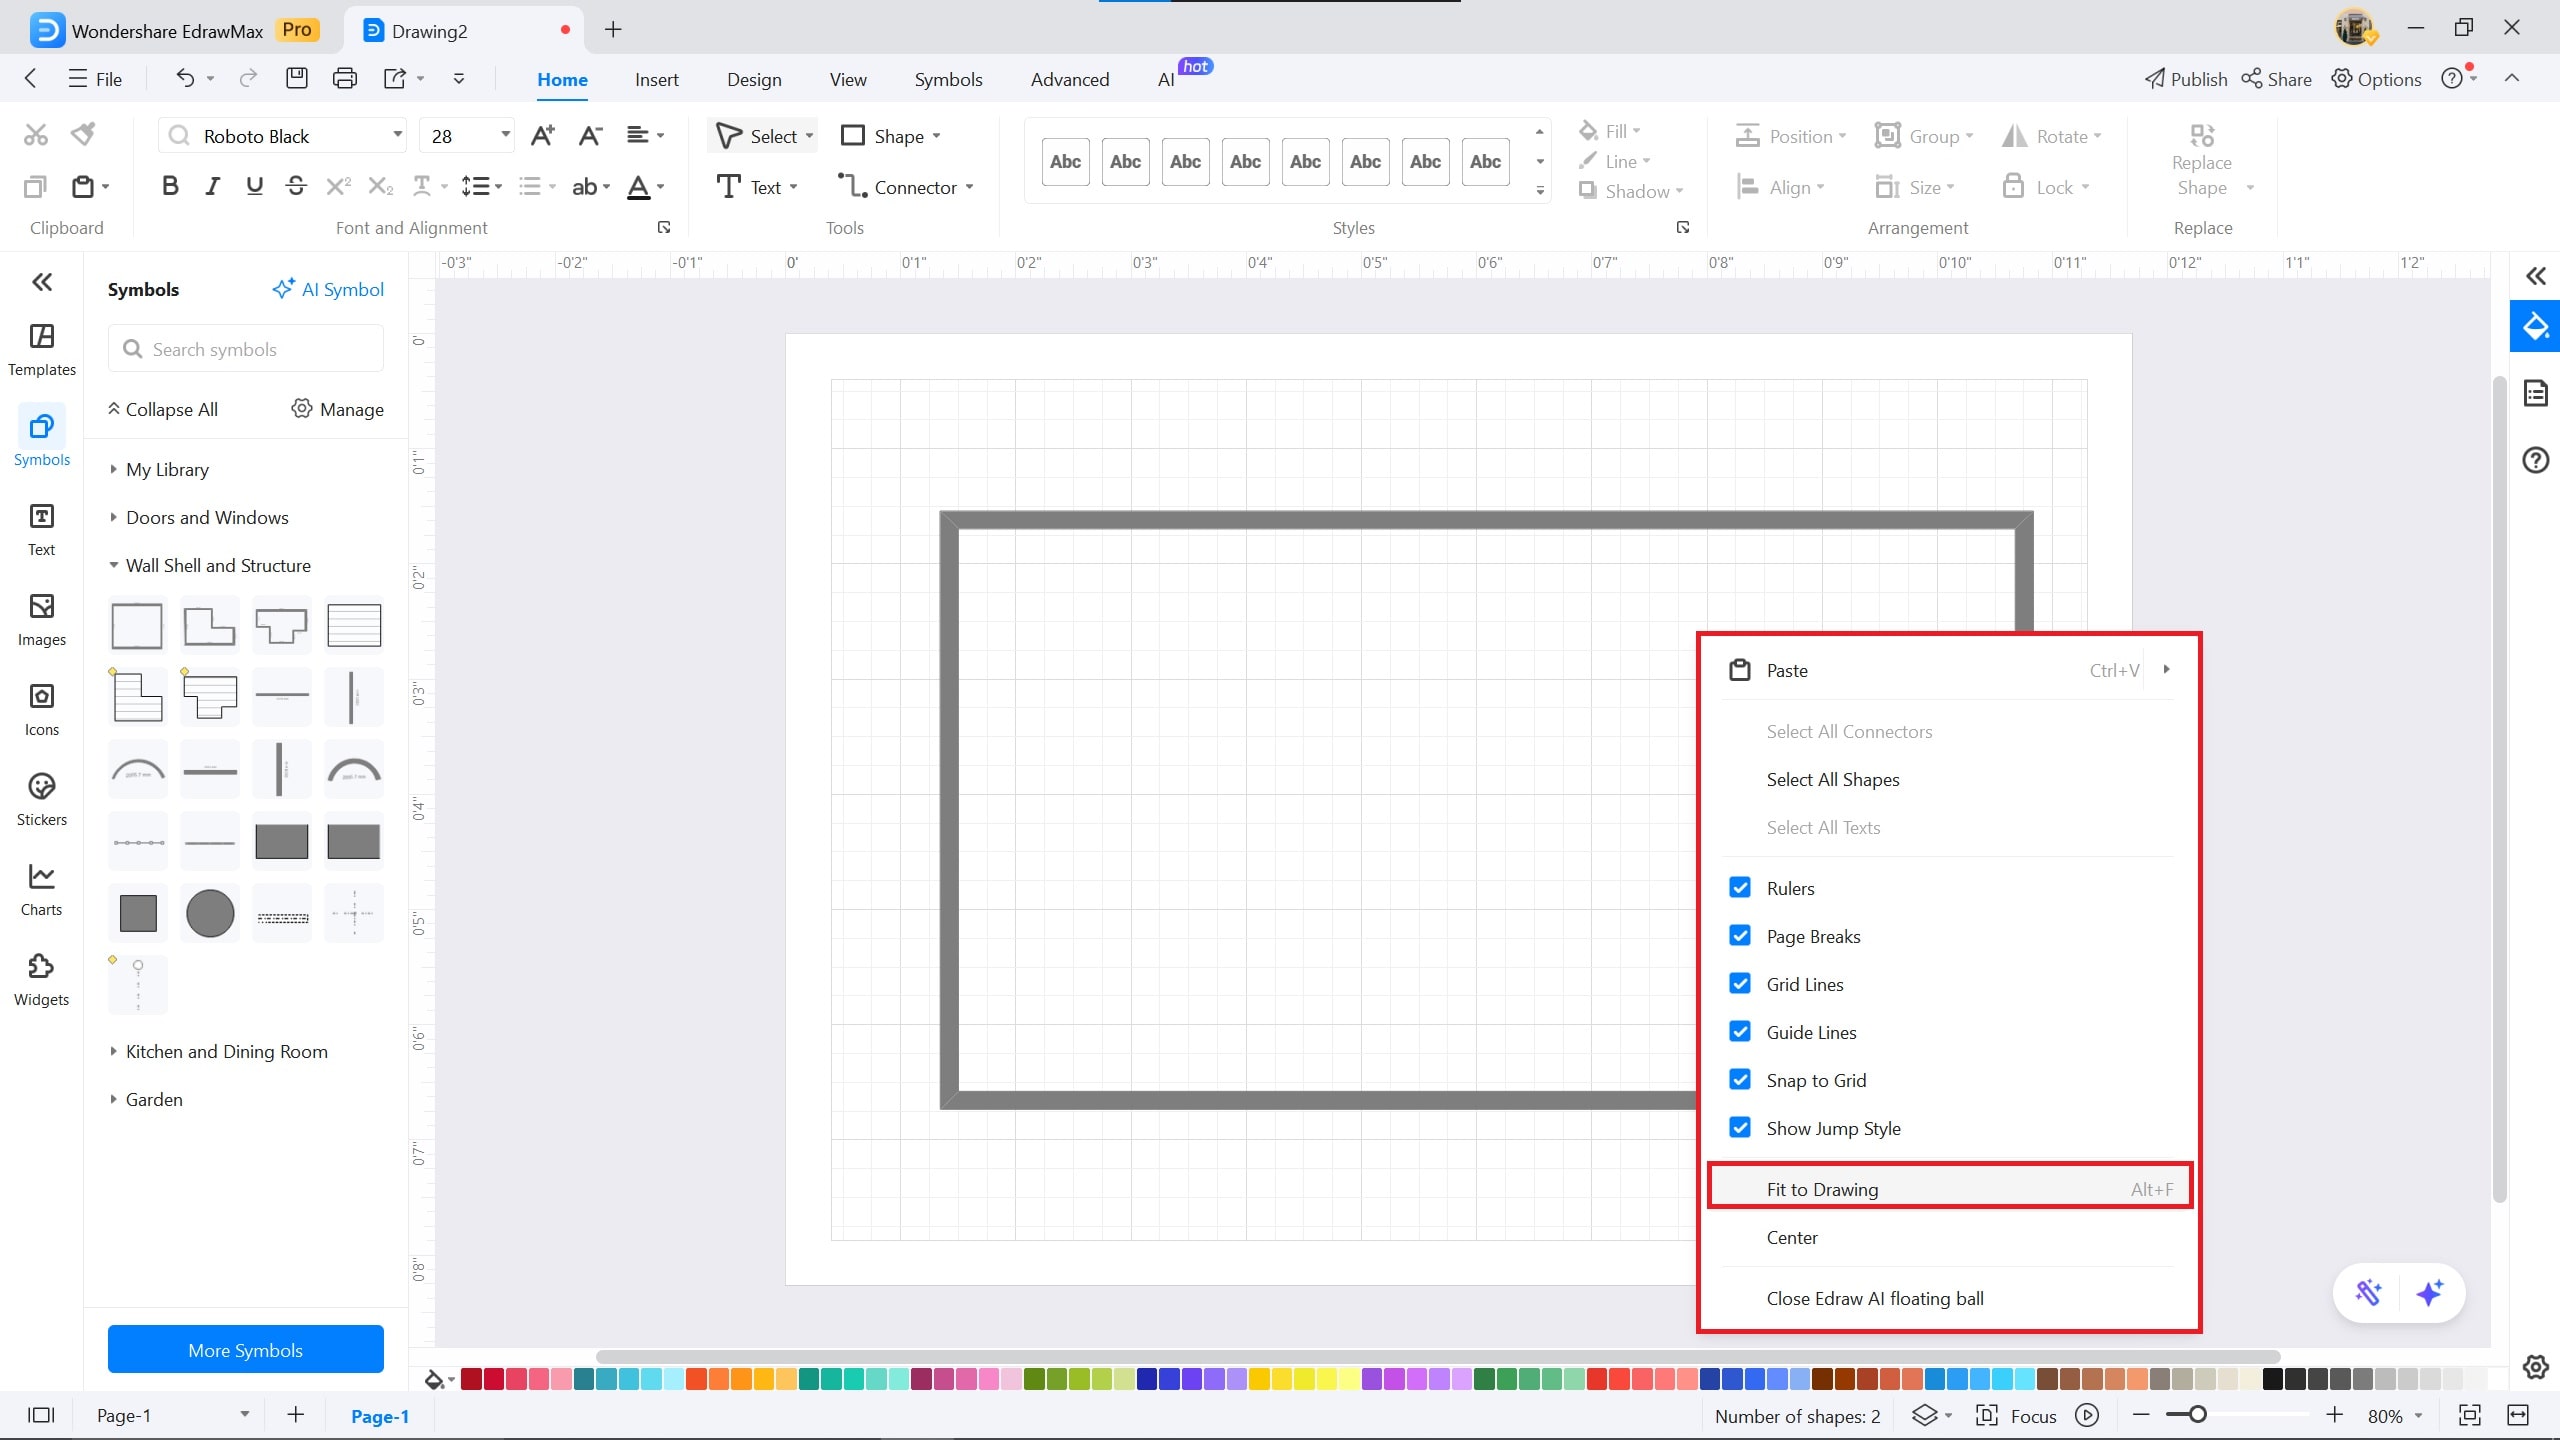Click the Bold formatting icon

[170, 186]
